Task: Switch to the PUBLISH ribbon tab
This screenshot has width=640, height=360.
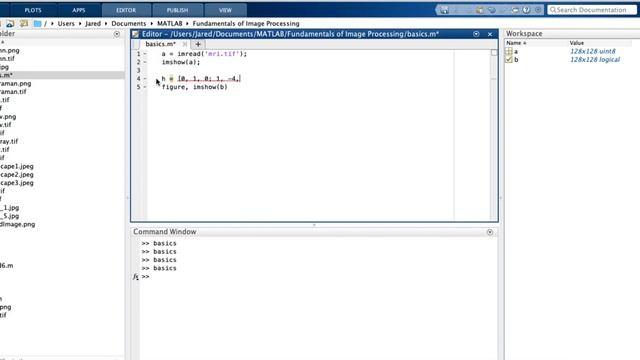Action: click(178, 10)
